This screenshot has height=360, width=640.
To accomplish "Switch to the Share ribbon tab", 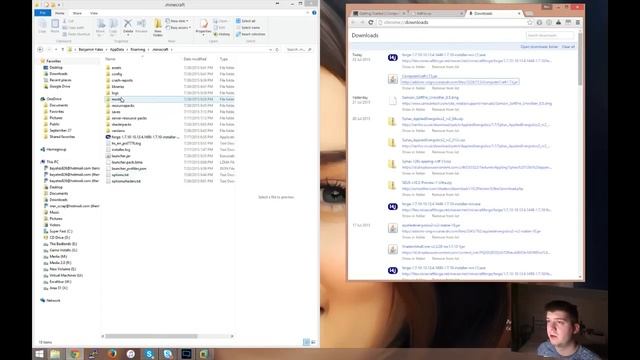I will (77, 13).
